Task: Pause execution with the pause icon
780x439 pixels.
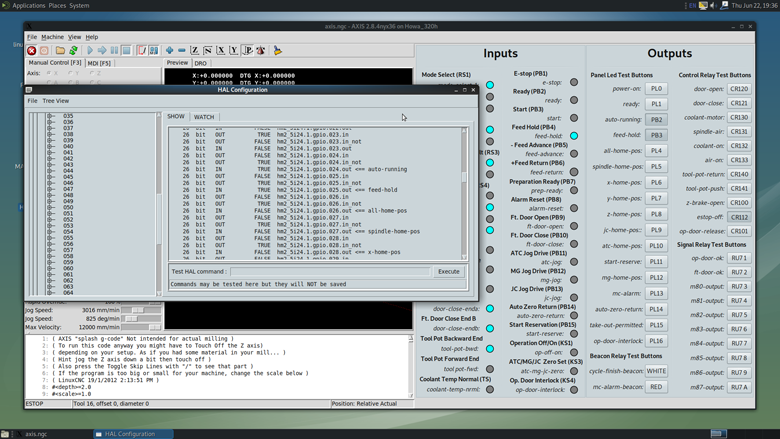Action: tap(114, 51)
